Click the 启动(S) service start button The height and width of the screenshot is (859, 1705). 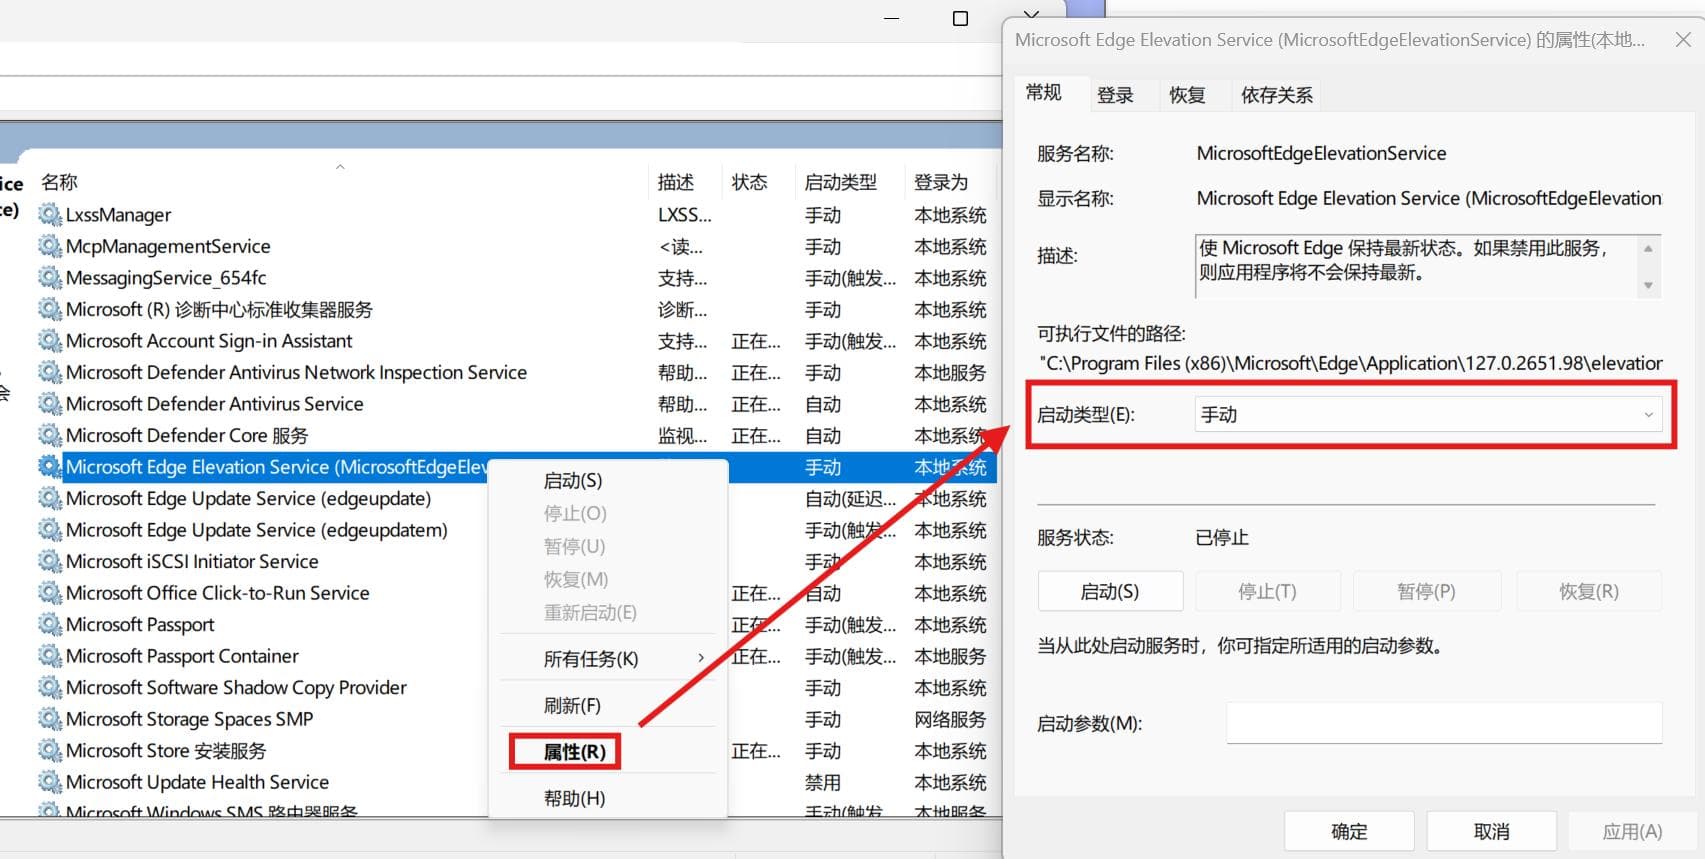coord(1110,591)
